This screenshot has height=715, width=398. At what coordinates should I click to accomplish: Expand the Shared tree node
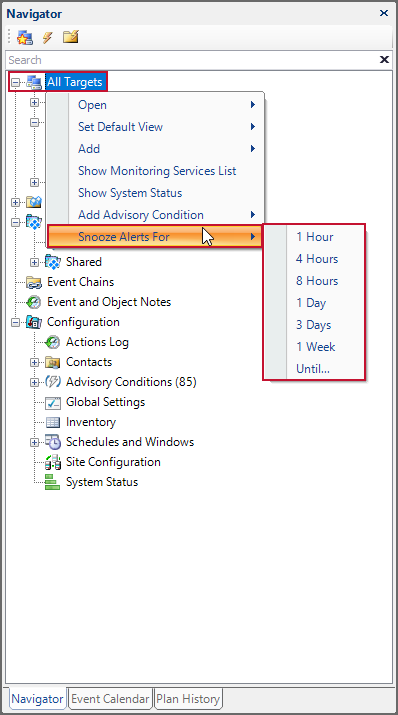click(x=35, y=262)
